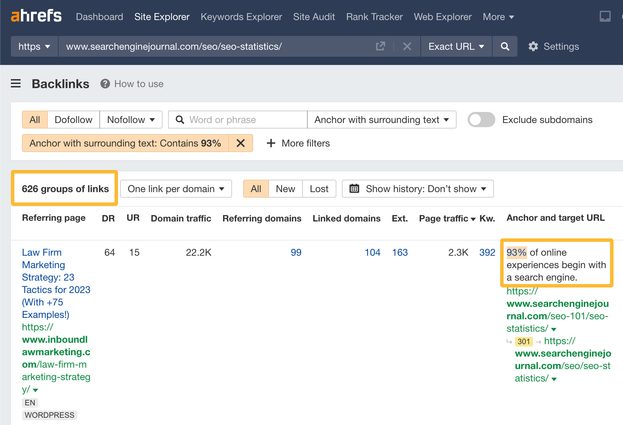This screenshot has height=425, width=623.
Task: Open Rank Tracker
Action: [x=374, y=17]
